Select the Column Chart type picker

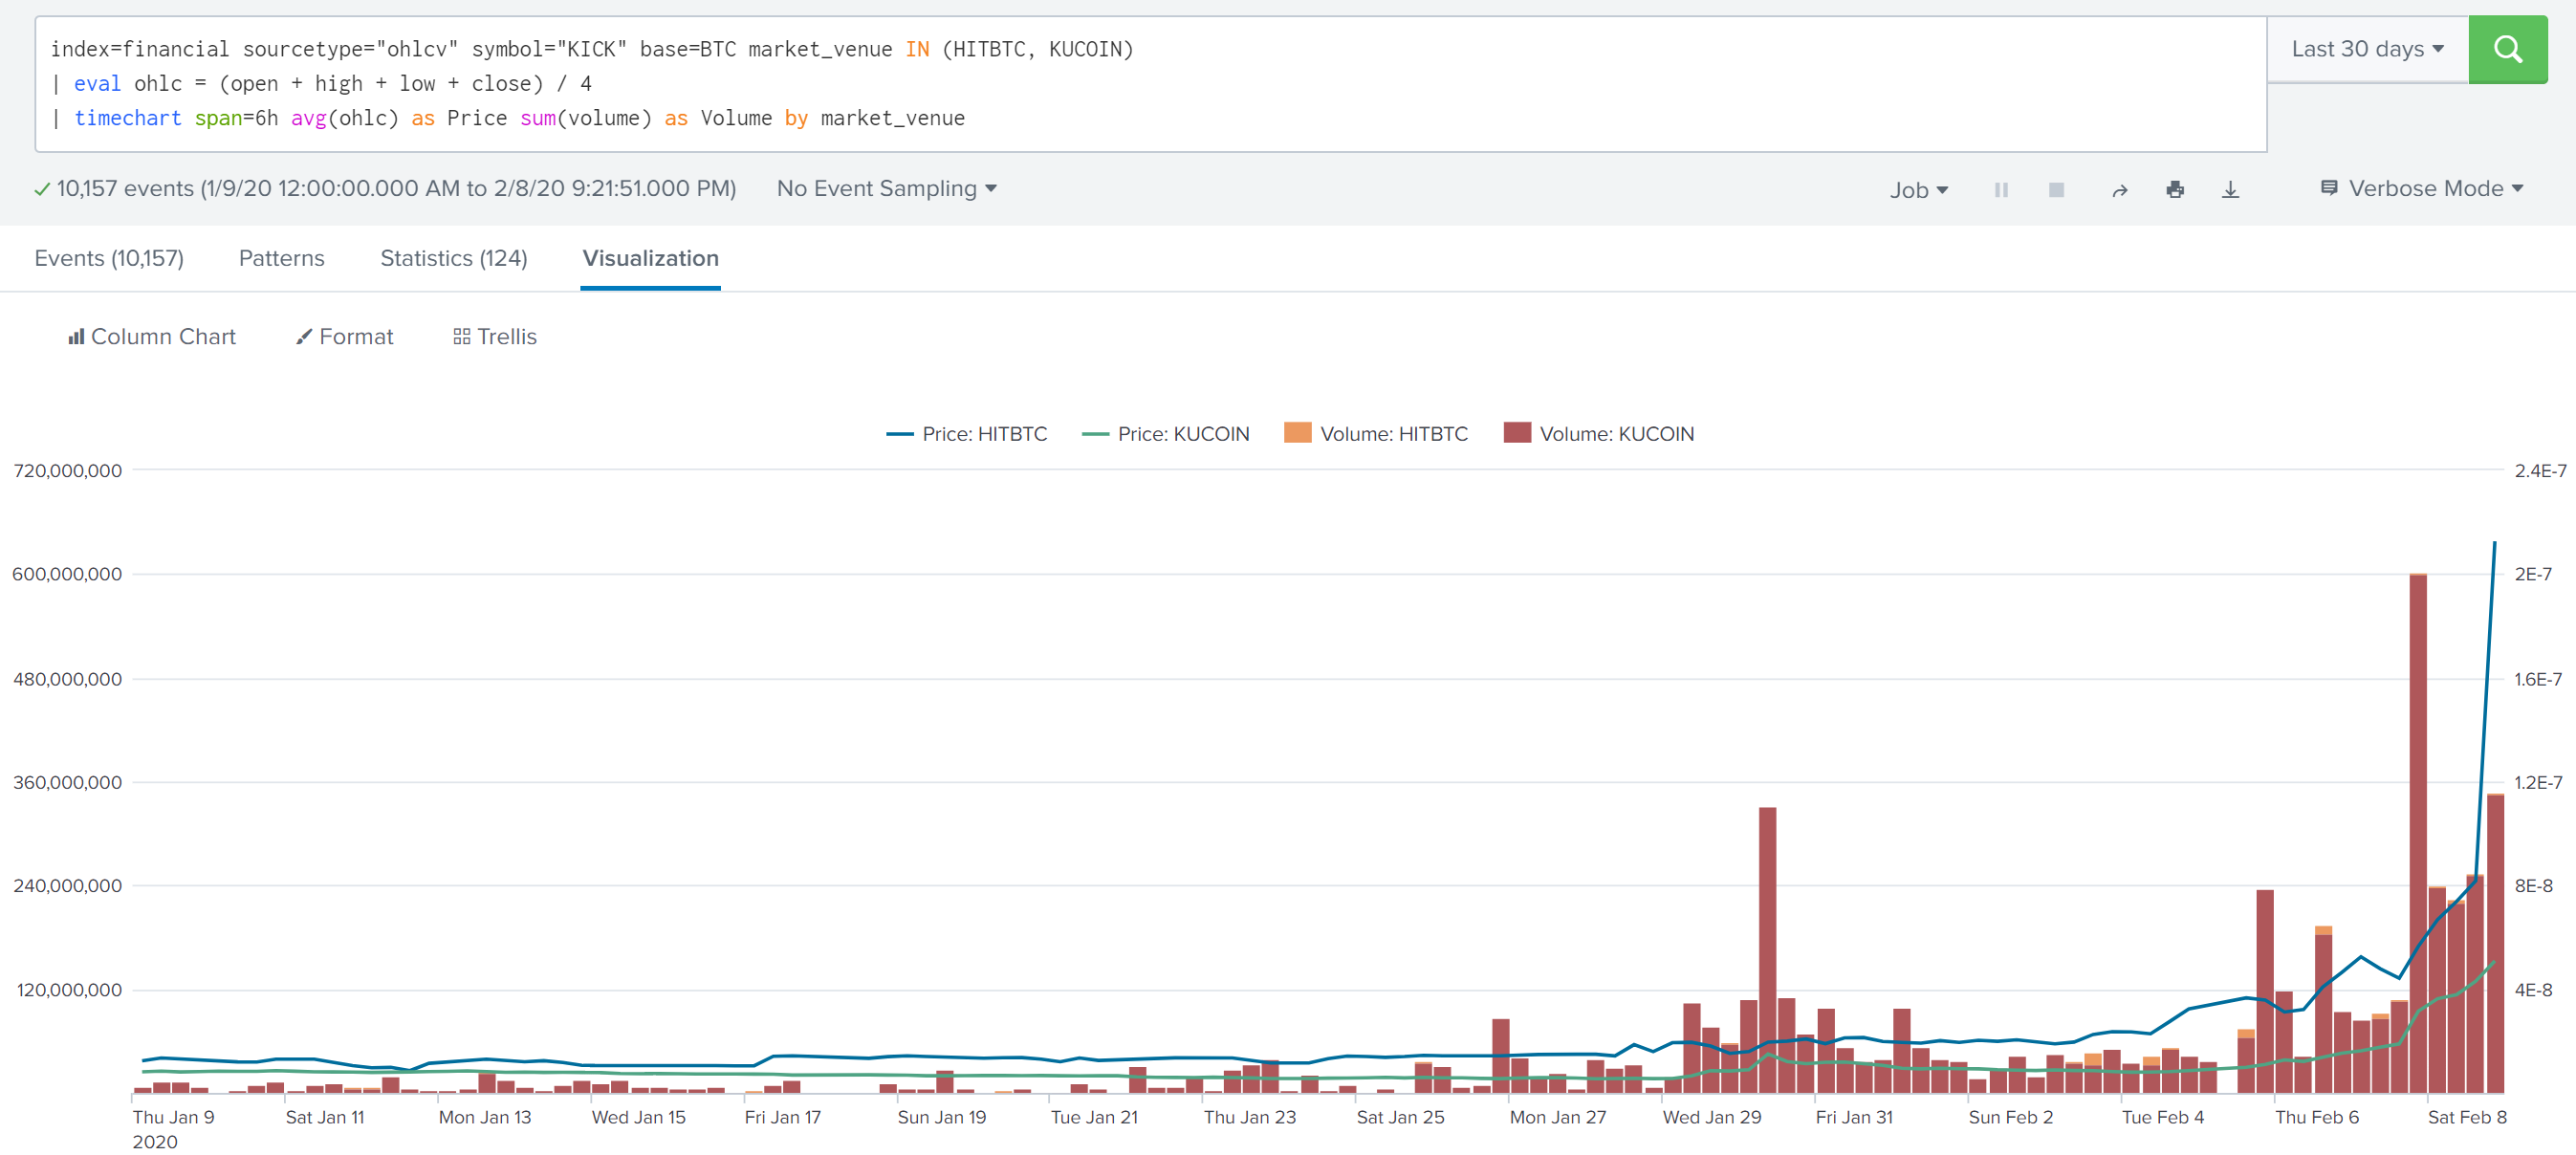tap(151, 336)
